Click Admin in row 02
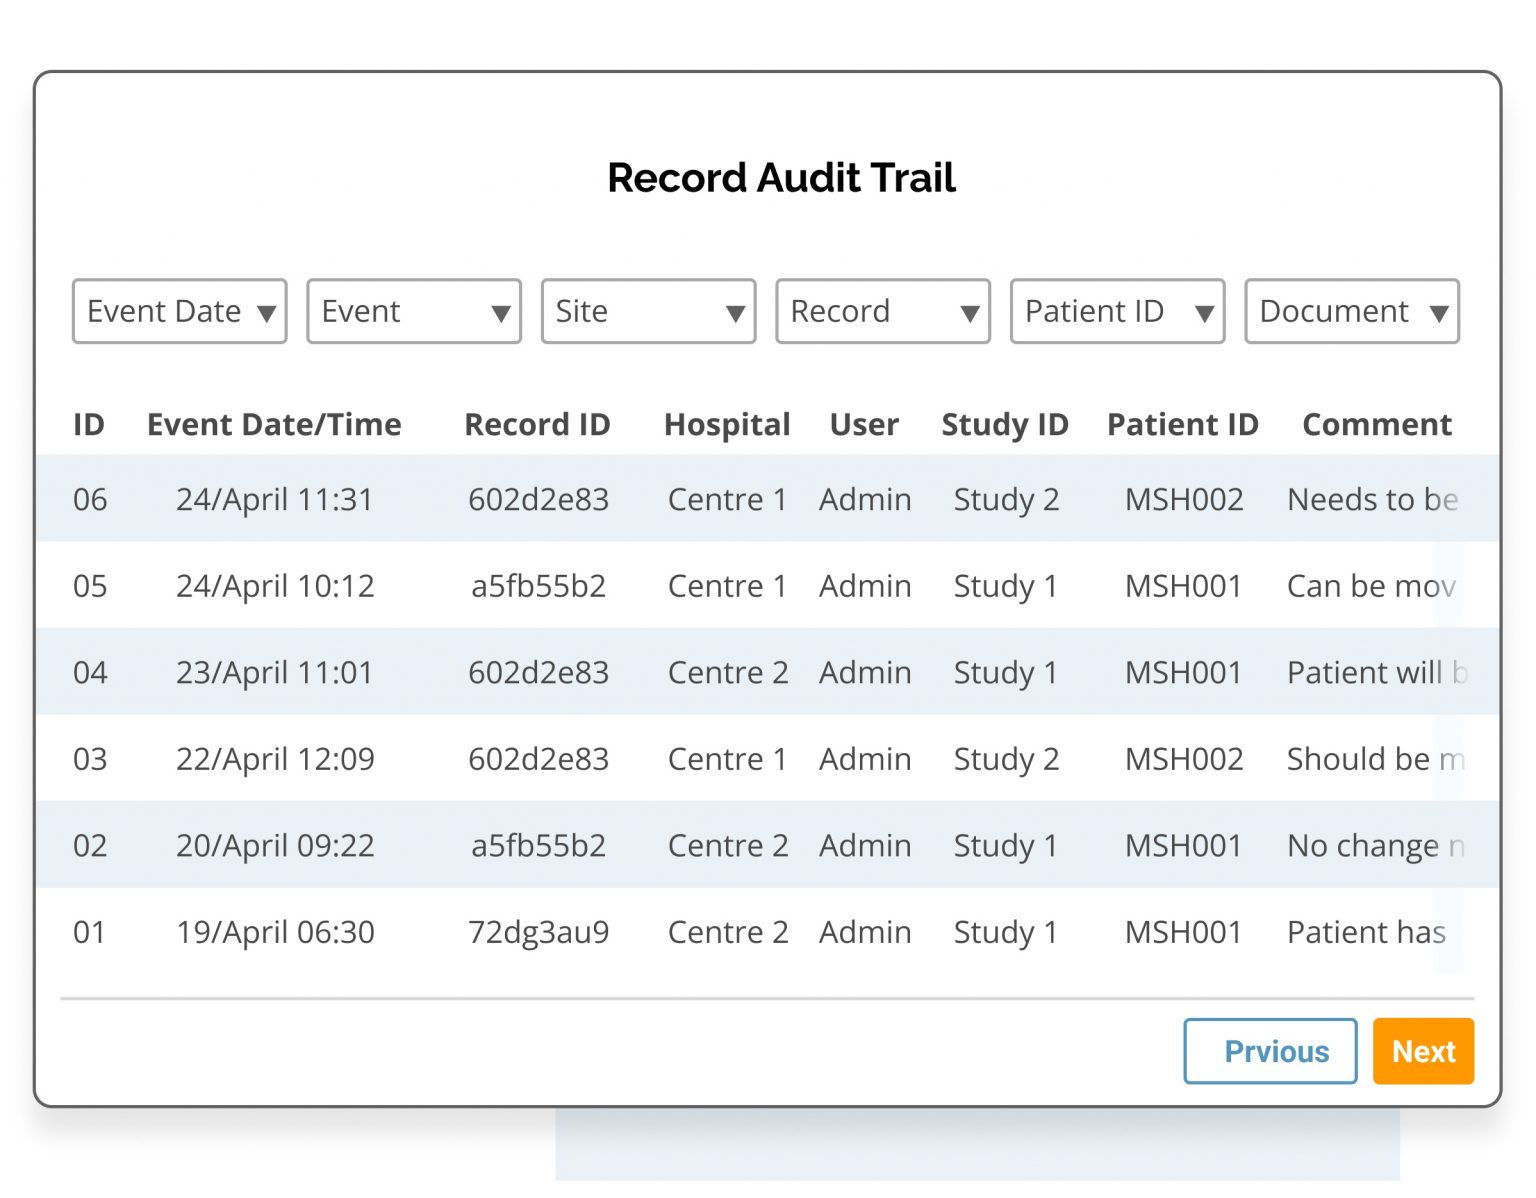1536x1198 pixels. pyautogui.click(x=865, y=844)
